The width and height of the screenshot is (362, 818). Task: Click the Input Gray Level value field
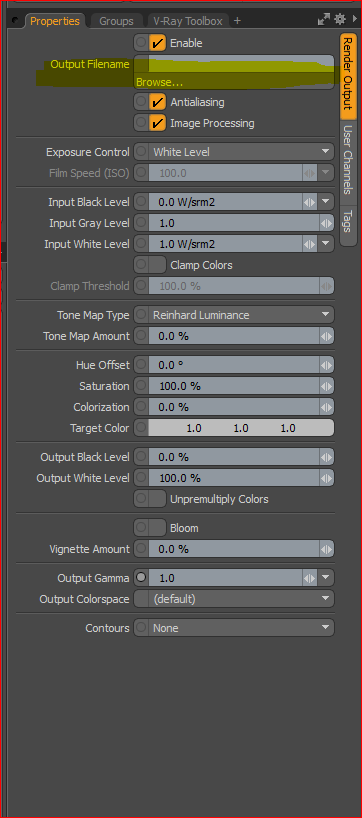click(x=234, y=223)
